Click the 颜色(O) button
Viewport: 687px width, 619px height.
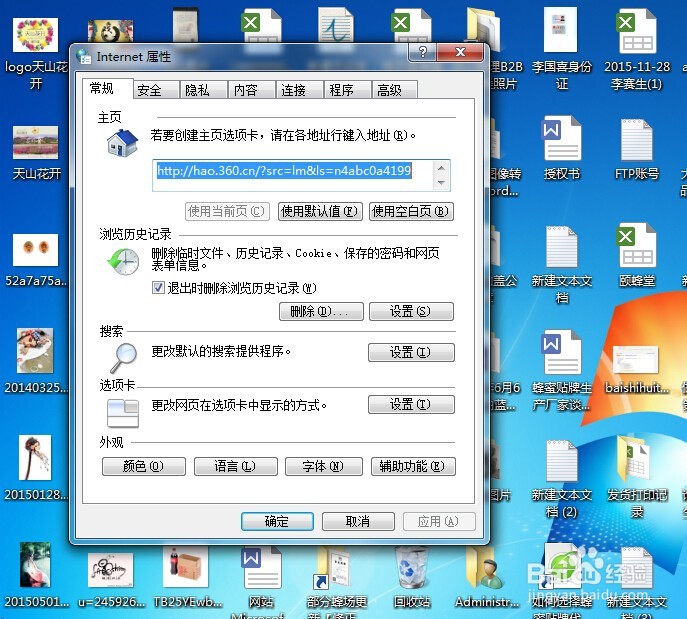pyautogui.click(x=144, y=466)
